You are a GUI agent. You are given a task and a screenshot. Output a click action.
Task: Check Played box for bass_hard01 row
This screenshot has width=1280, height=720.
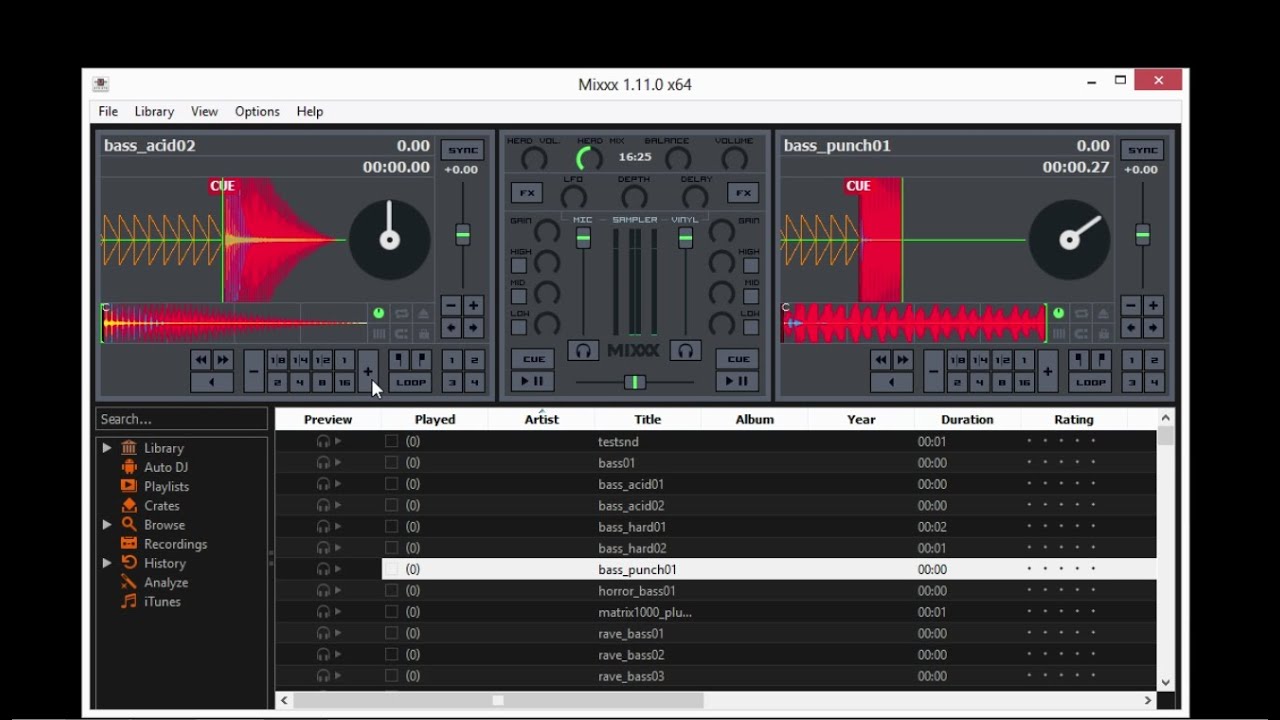pos(392,526)
